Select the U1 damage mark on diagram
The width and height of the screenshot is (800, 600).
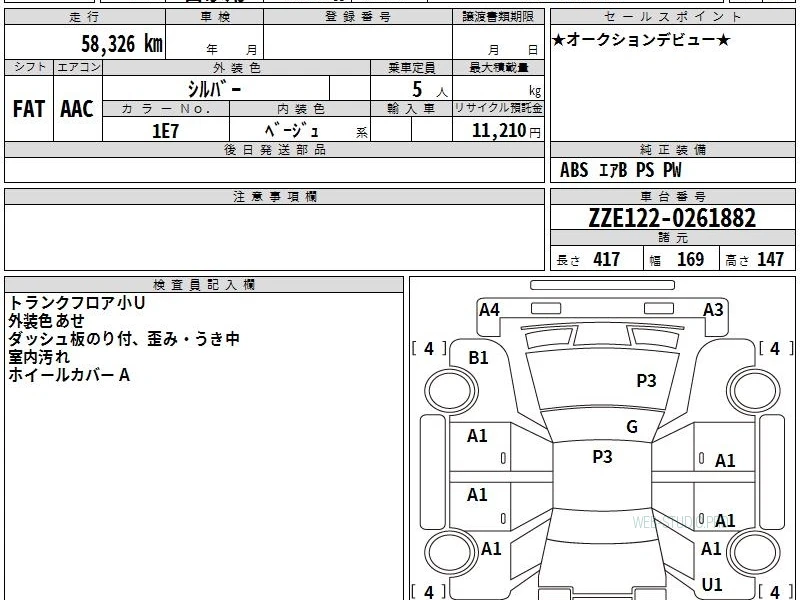(x=712, y=585)
